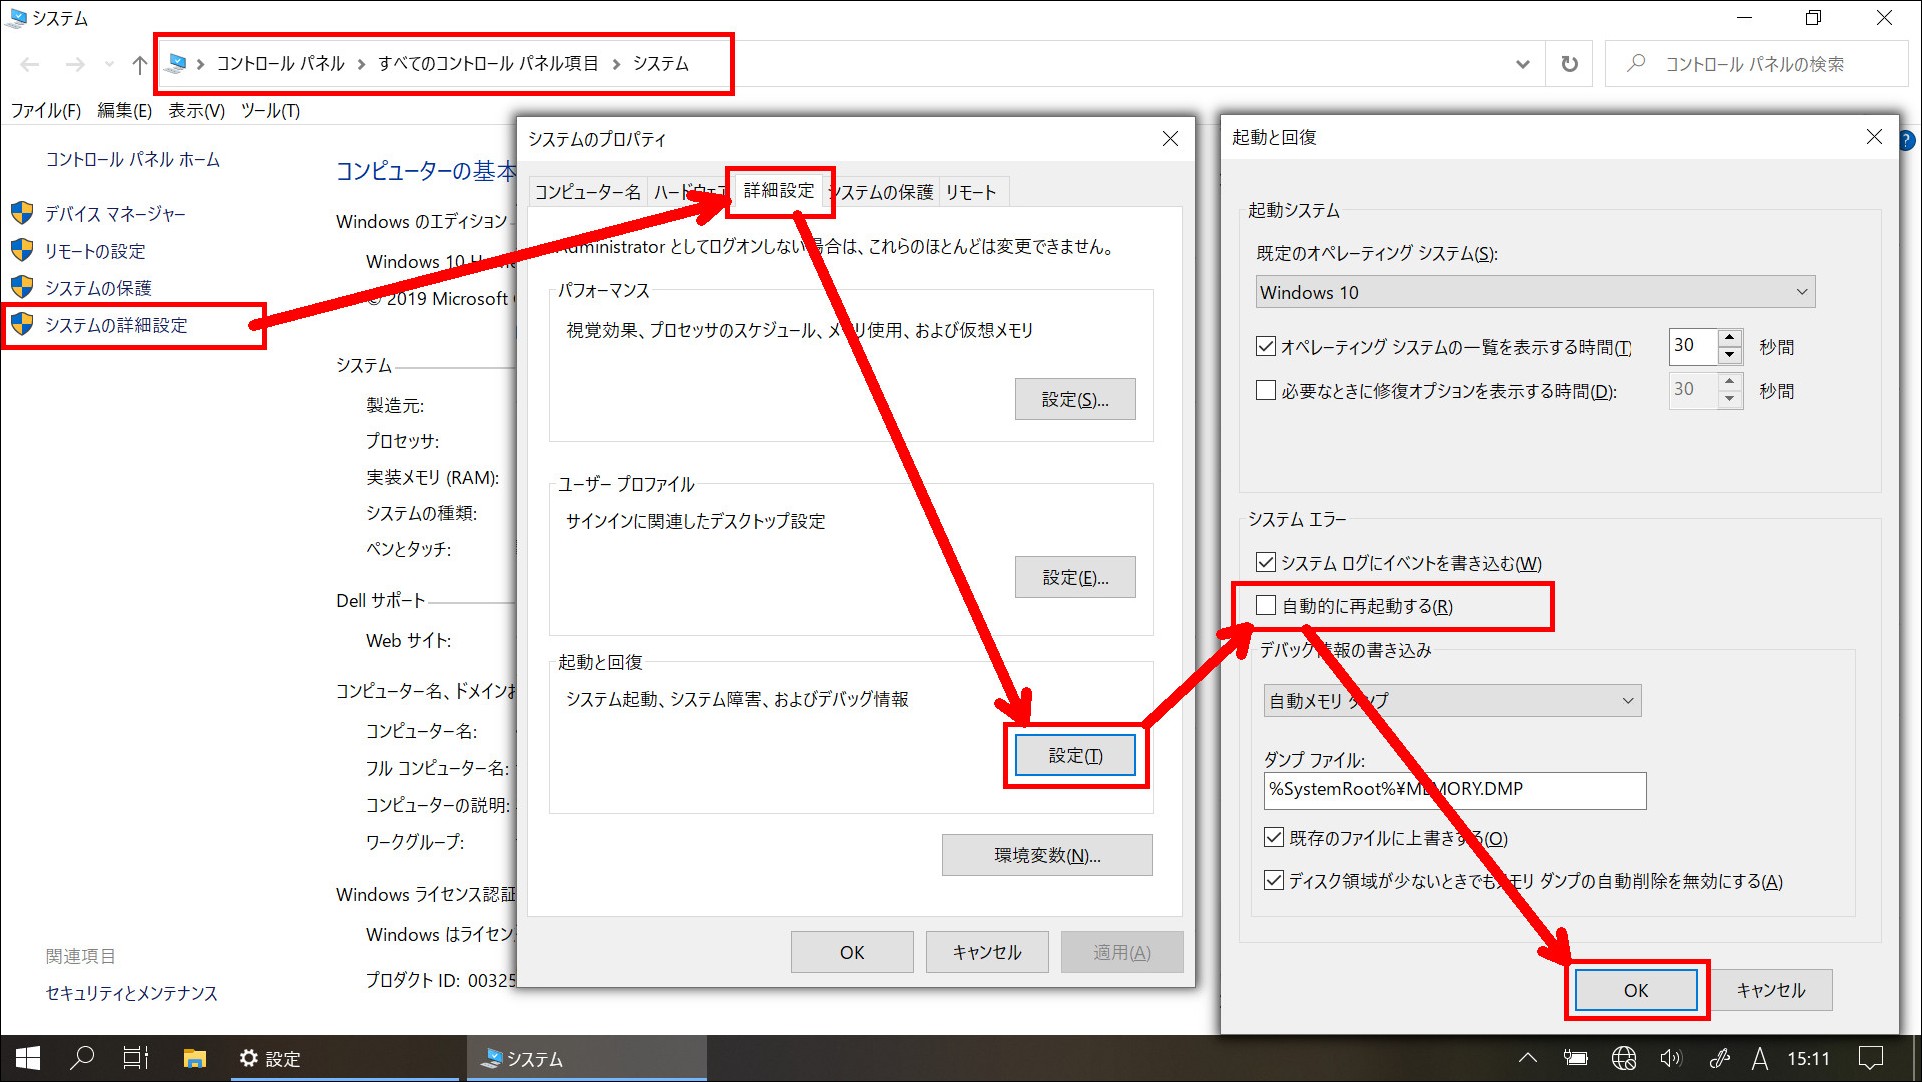Image resolution: width=1922 pixels, height=1082 pixels.
Task: Click OS list time value field 30
Action: tap(1693, 346)
